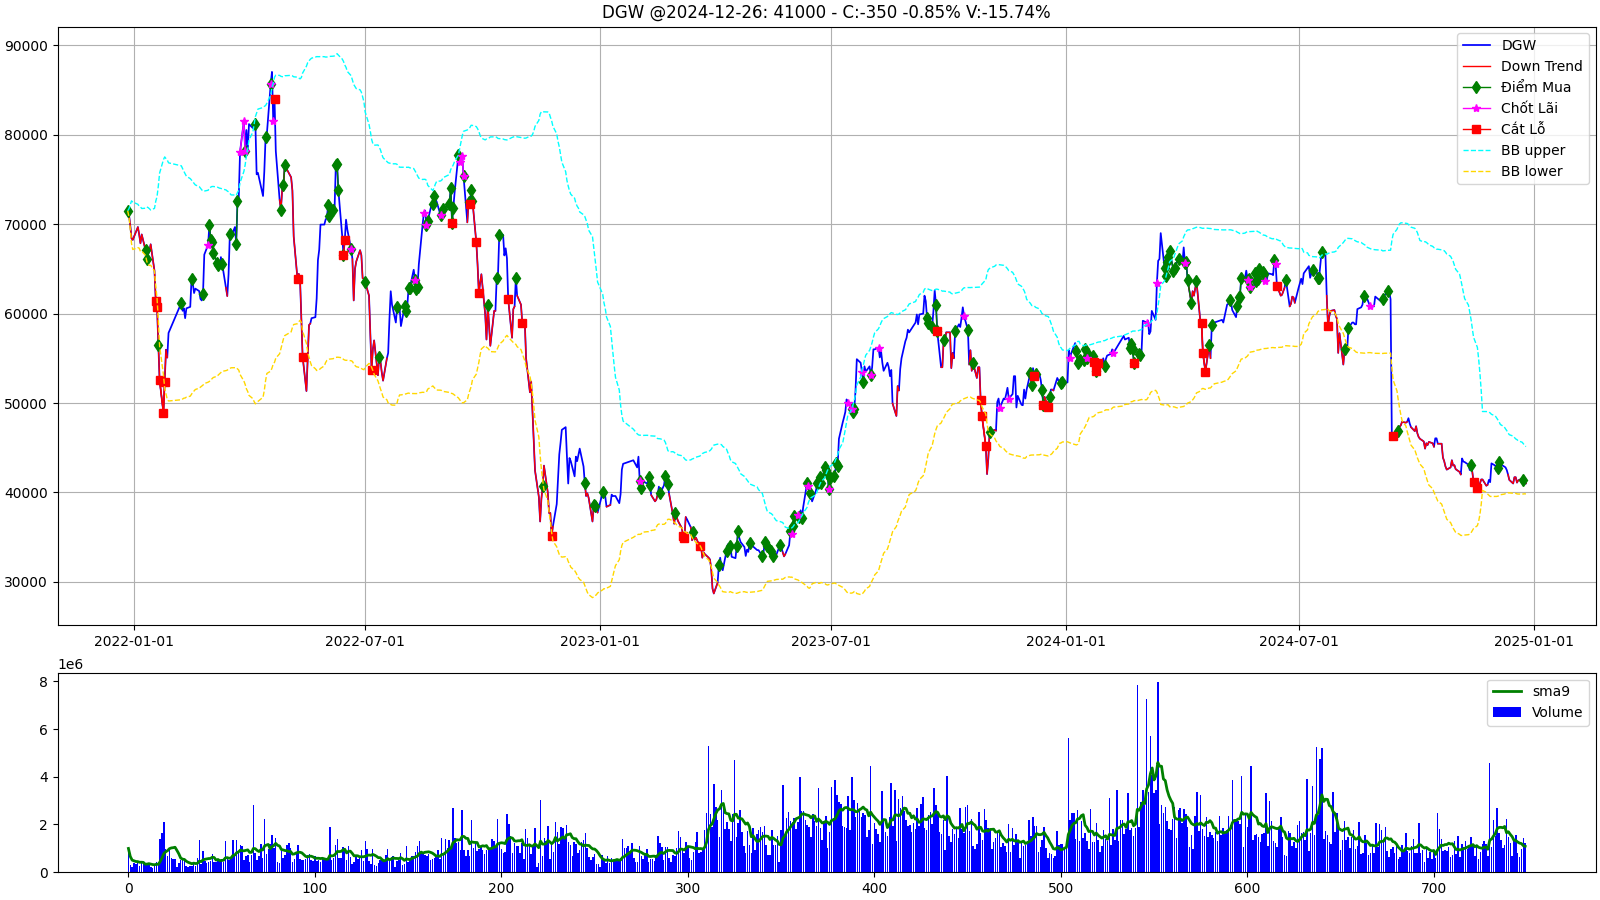The height and width of the screenshot is (900, 1600).
Task: Click the yellow BB lower legend line
Action: (x=1476, y=171)
